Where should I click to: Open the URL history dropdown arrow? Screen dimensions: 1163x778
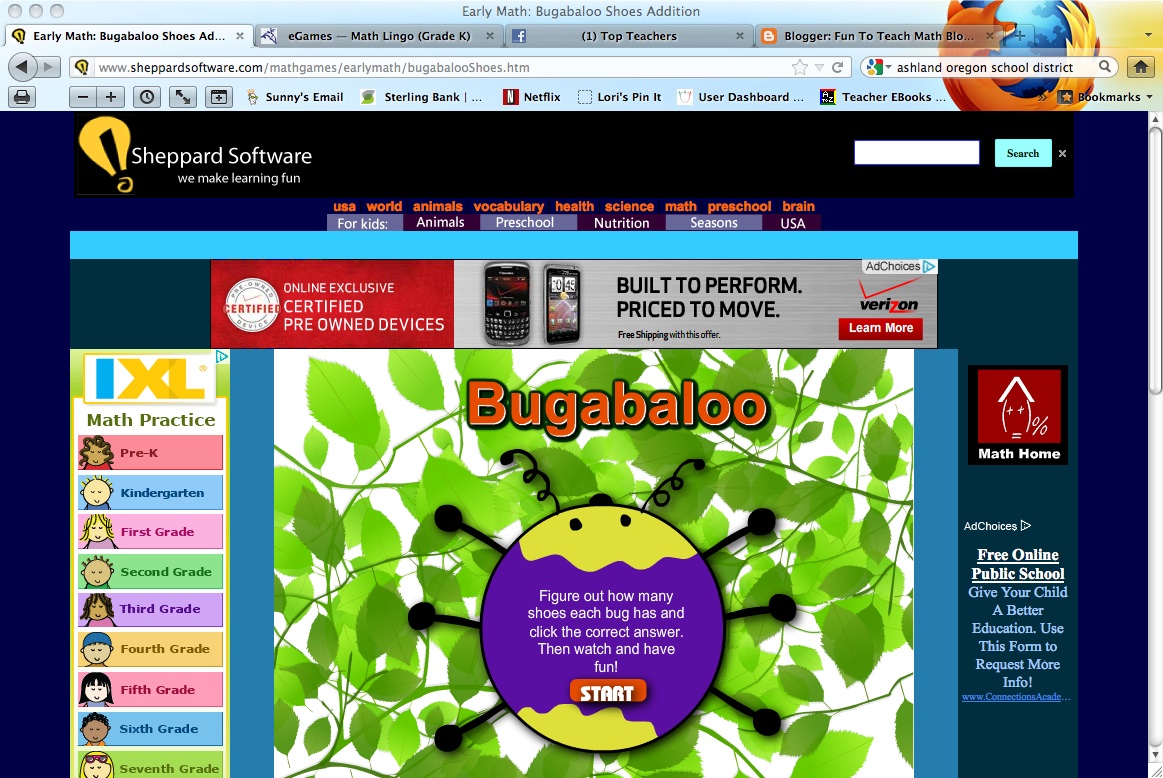[819, 67]
